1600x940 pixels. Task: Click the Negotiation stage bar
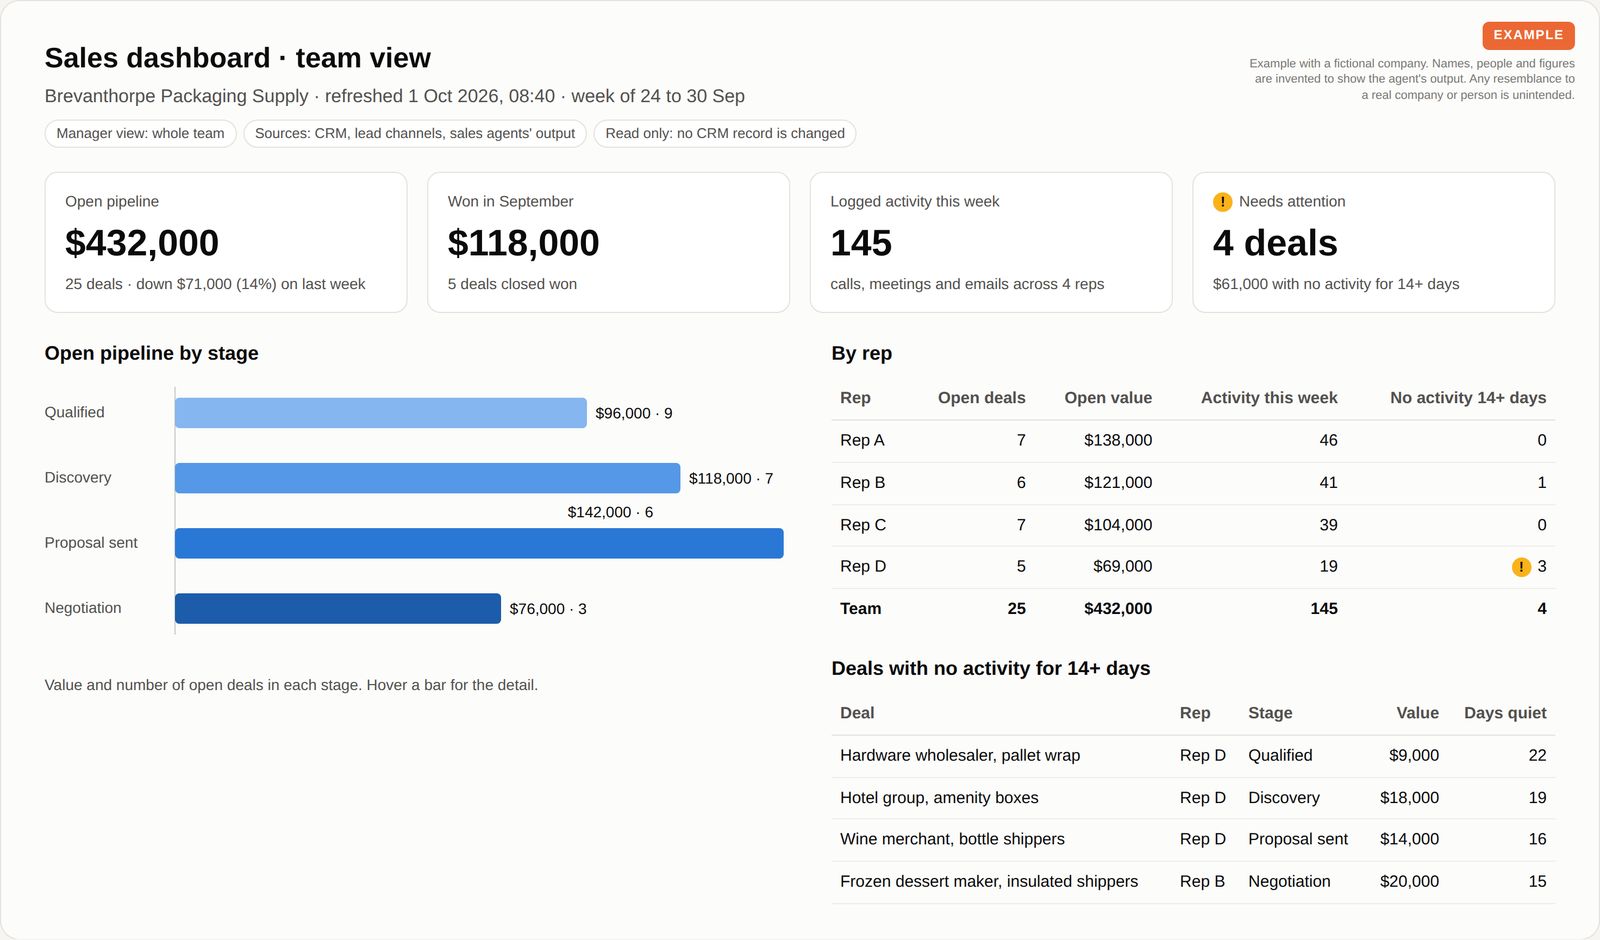pos(338,608)
